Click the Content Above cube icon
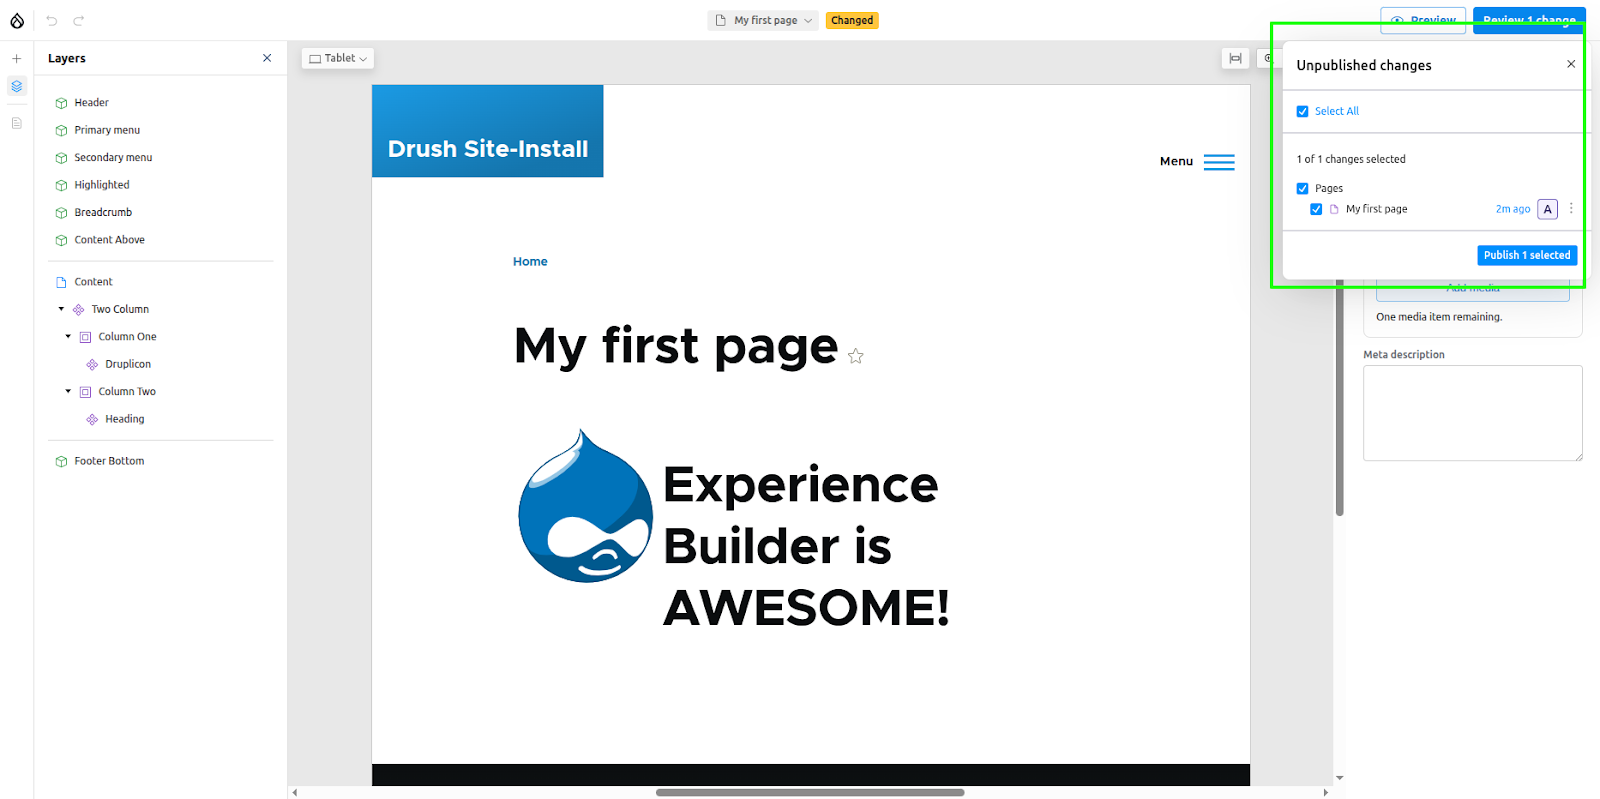 click(x=61, y=240)
